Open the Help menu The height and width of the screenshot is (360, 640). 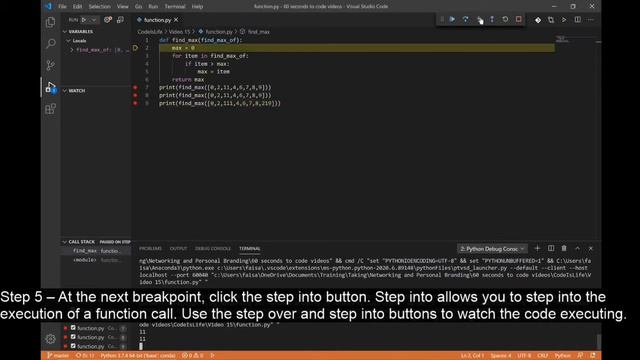point(198,7)
